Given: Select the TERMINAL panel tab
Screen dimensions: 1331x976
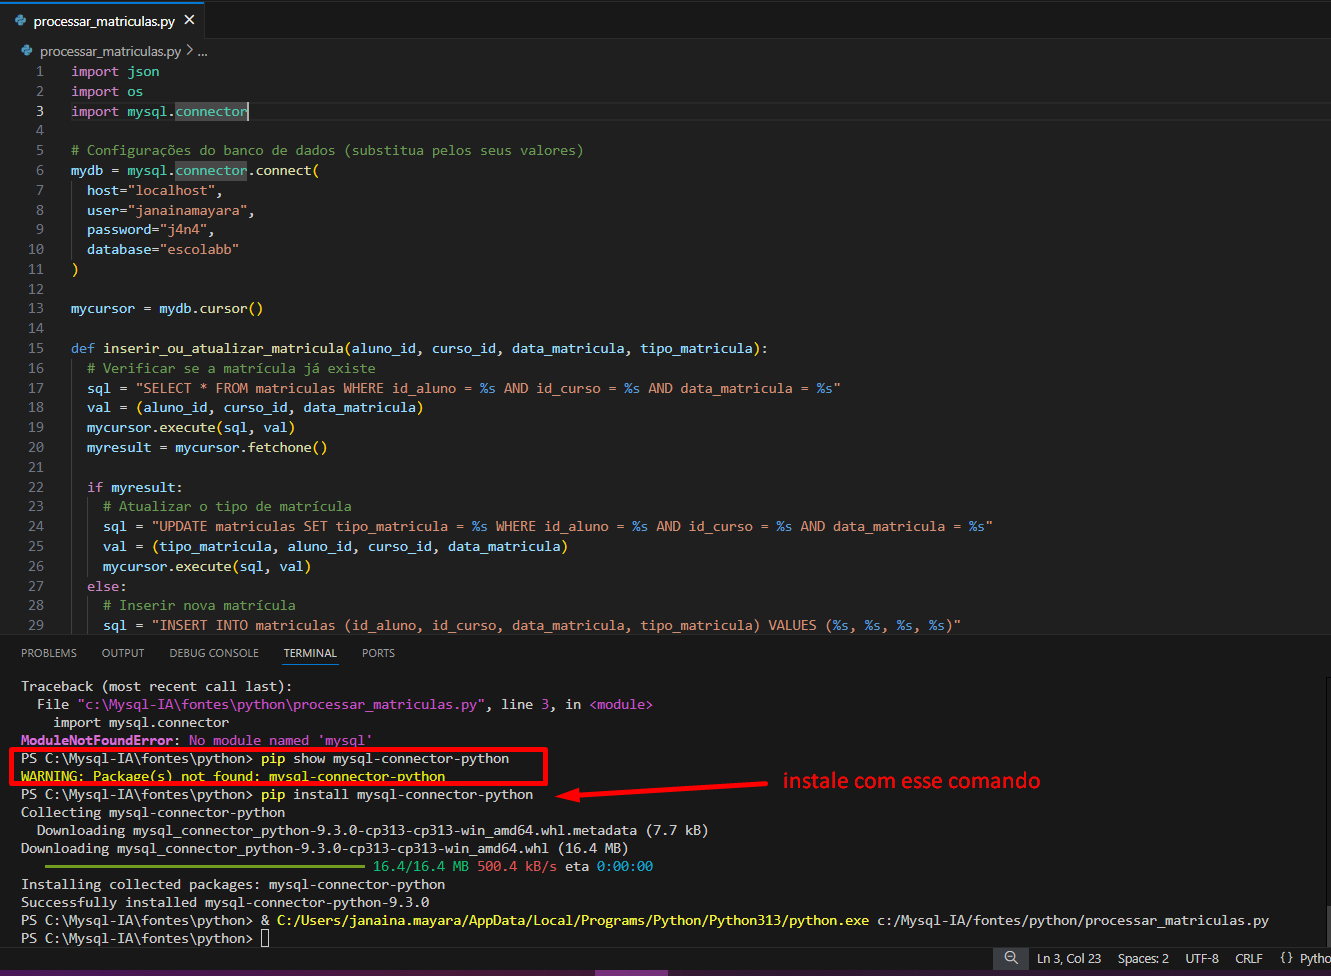Looking at the screenshot, I should pyautogui.click(x=310, y=653).
